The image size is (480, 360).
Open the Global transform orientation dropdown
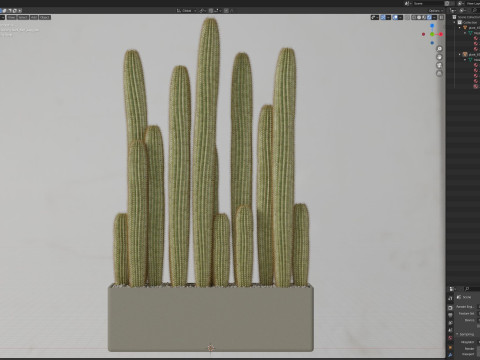[x=186, y=11]
